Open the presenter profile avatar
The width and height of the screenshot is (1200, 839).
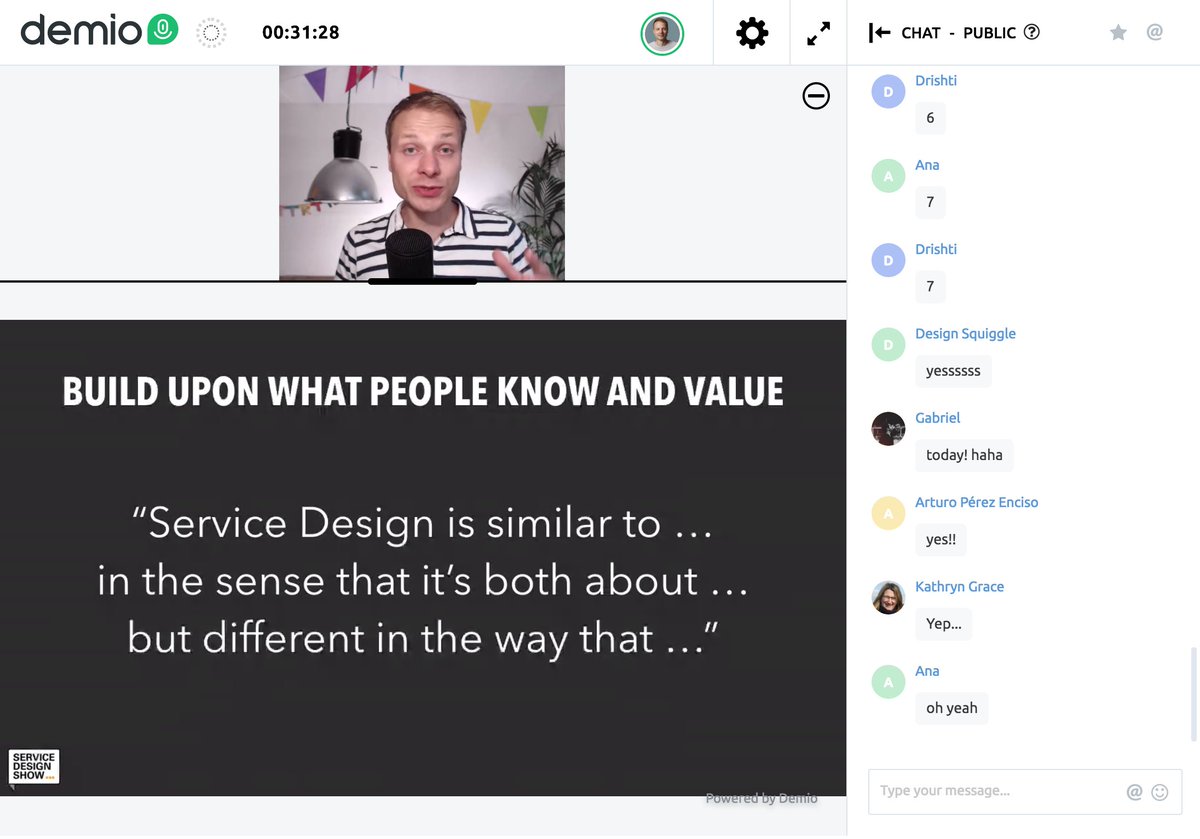pyautogui.click(x=662, y=34)
